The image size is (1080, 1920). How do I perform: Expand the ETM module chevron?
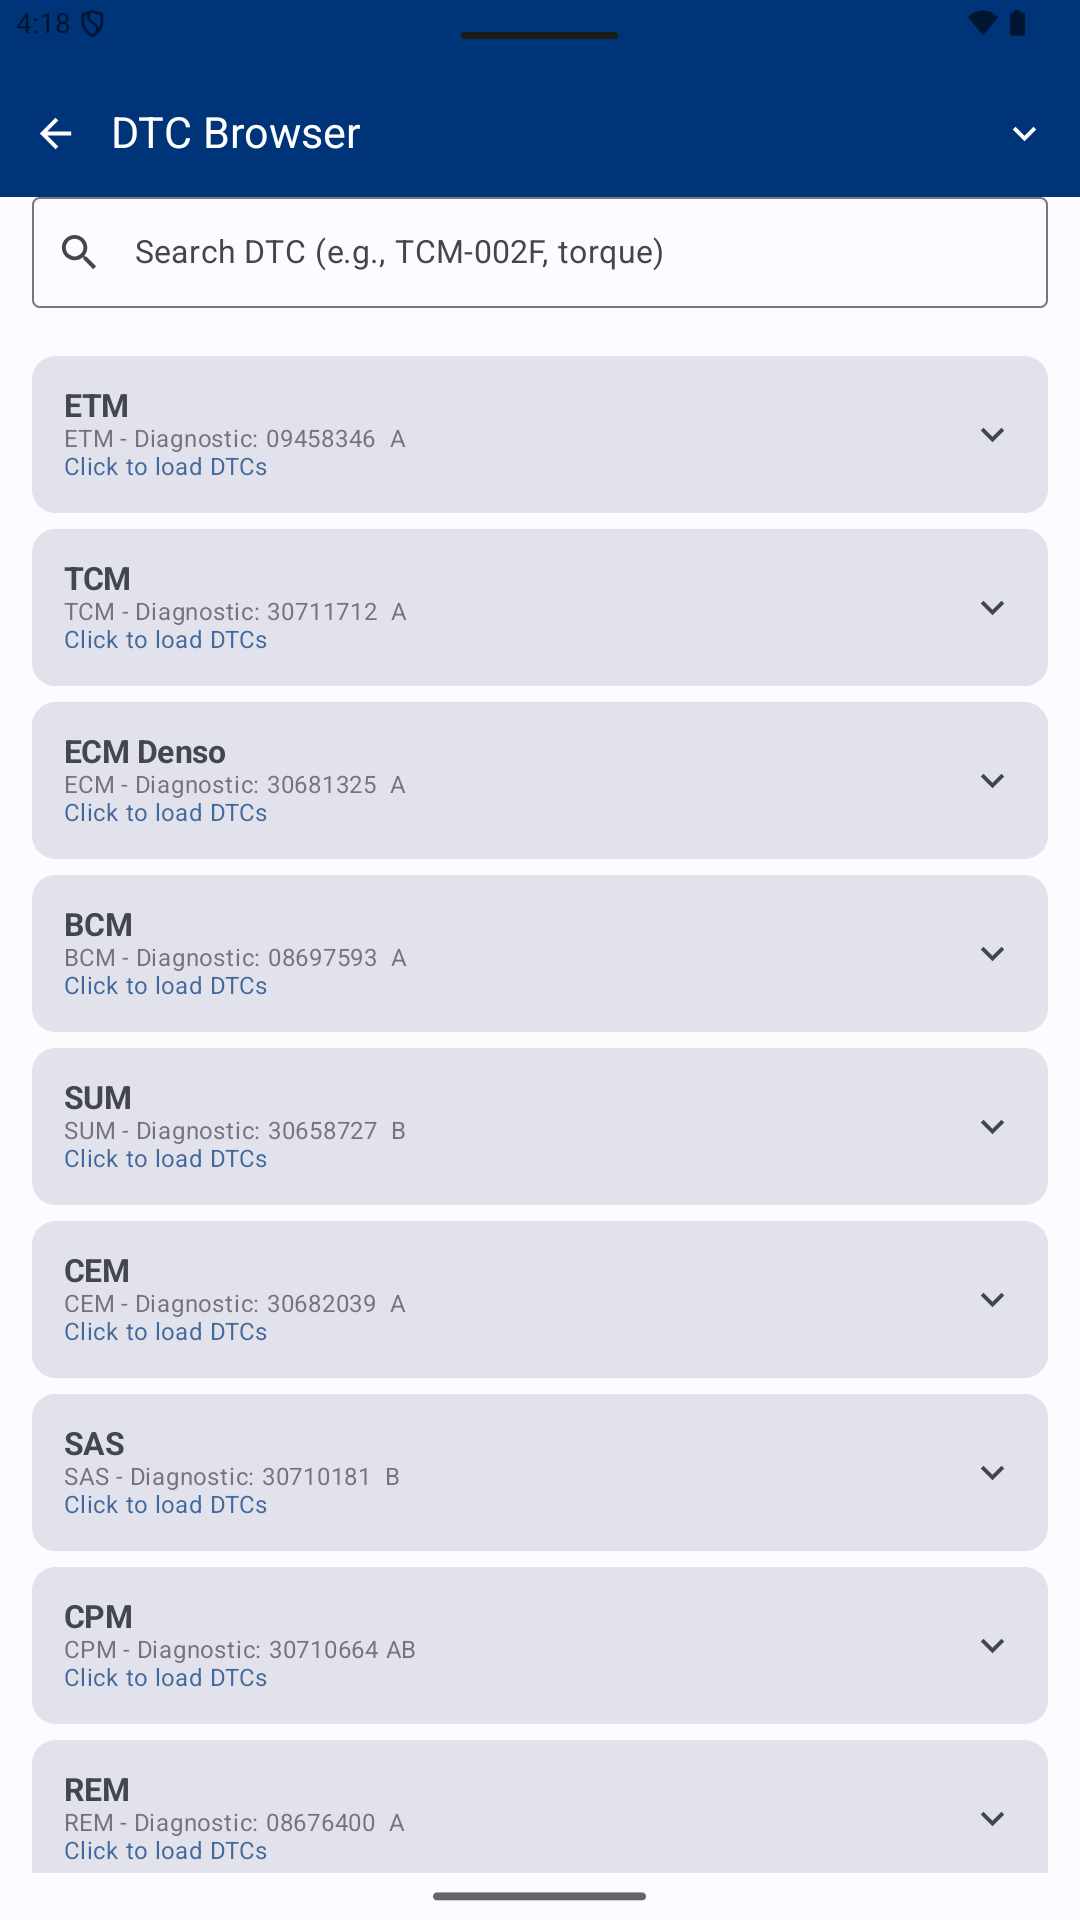tap(992, 435)
